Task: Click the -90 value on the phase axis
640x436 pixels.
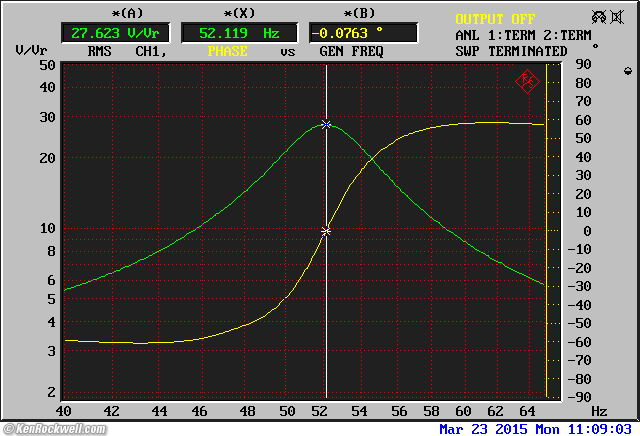Action: point(579,397)
